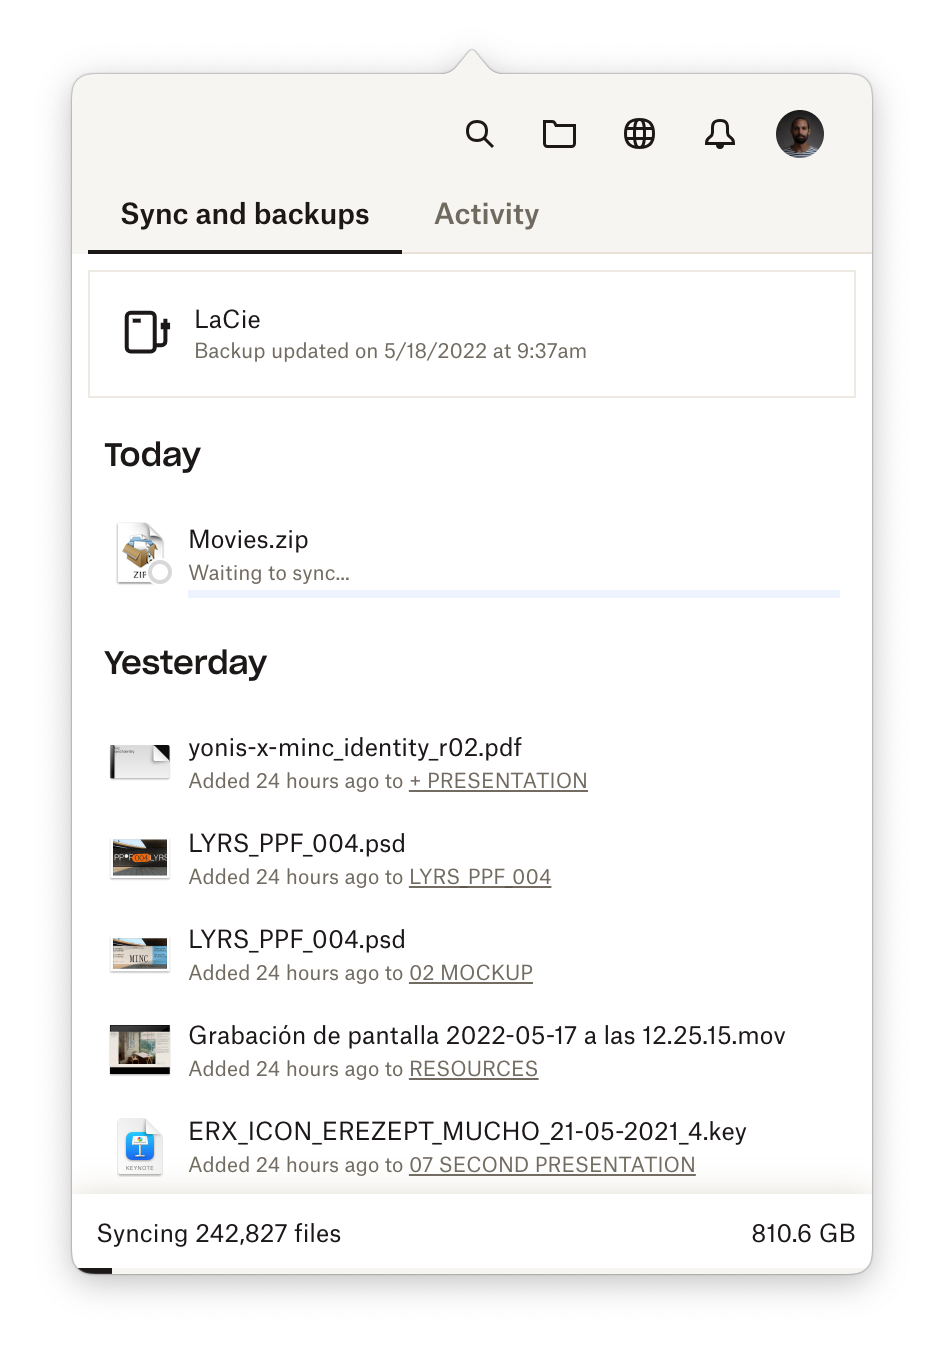
Task: Open the + PRESENTATION folder link
Action: click(498, 781)
